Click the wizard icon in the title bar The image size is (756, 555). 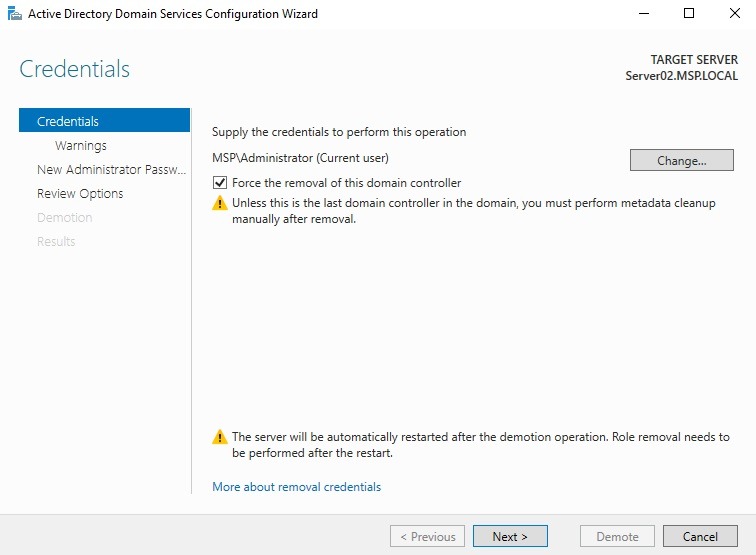pos(14,14)
